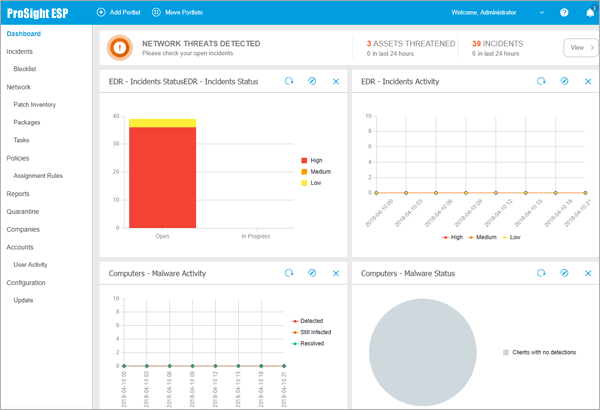
Task: Open Packages in the sidebar
Action: pos(27,123)
